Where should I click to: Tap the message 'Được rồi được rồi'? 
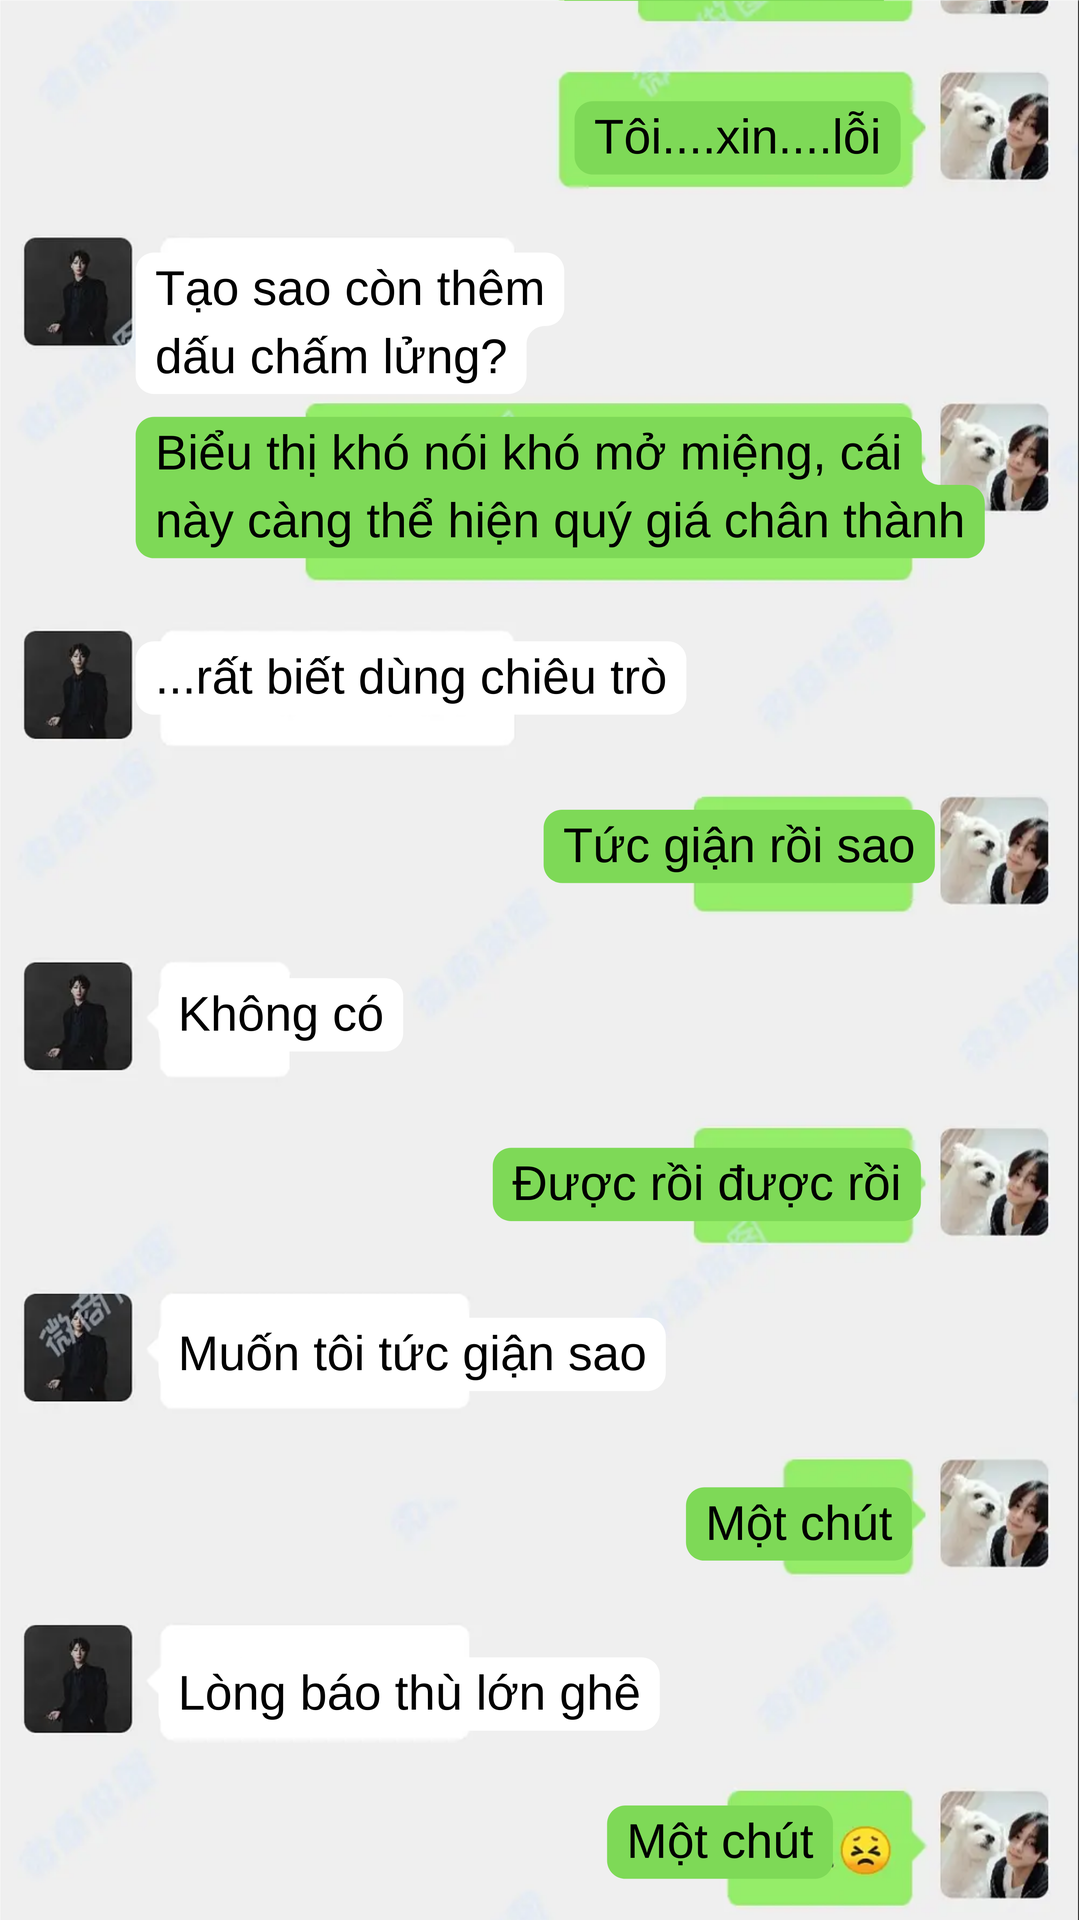click(707, 1184)
